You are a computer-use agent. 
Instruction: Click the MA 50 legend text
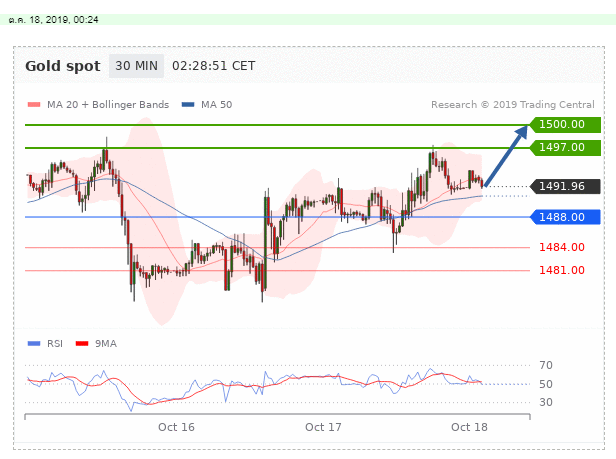pos(216,105)
